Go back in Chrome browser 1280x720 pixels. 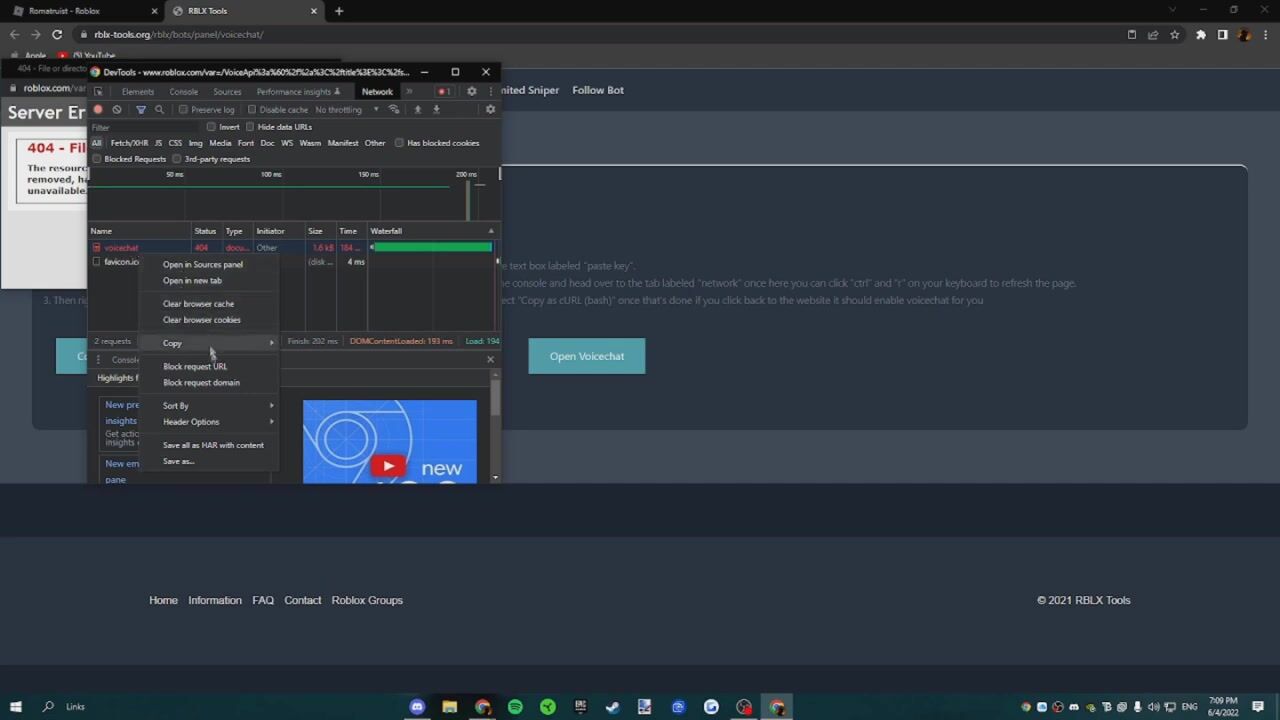[x=14, y=34]
